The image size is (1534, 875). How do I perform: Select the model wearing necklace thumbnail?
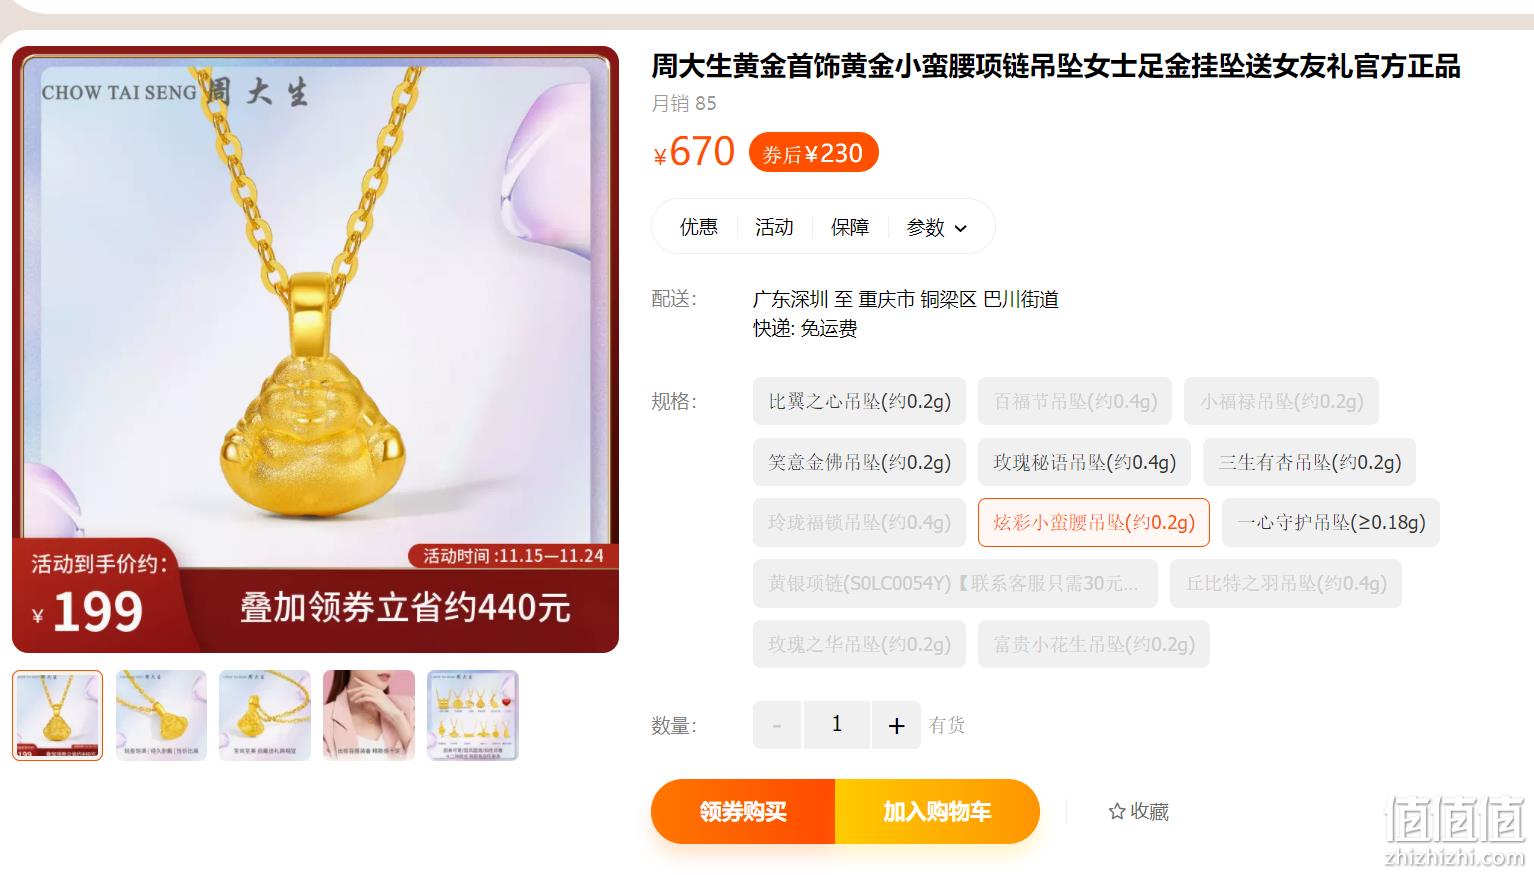369,715
